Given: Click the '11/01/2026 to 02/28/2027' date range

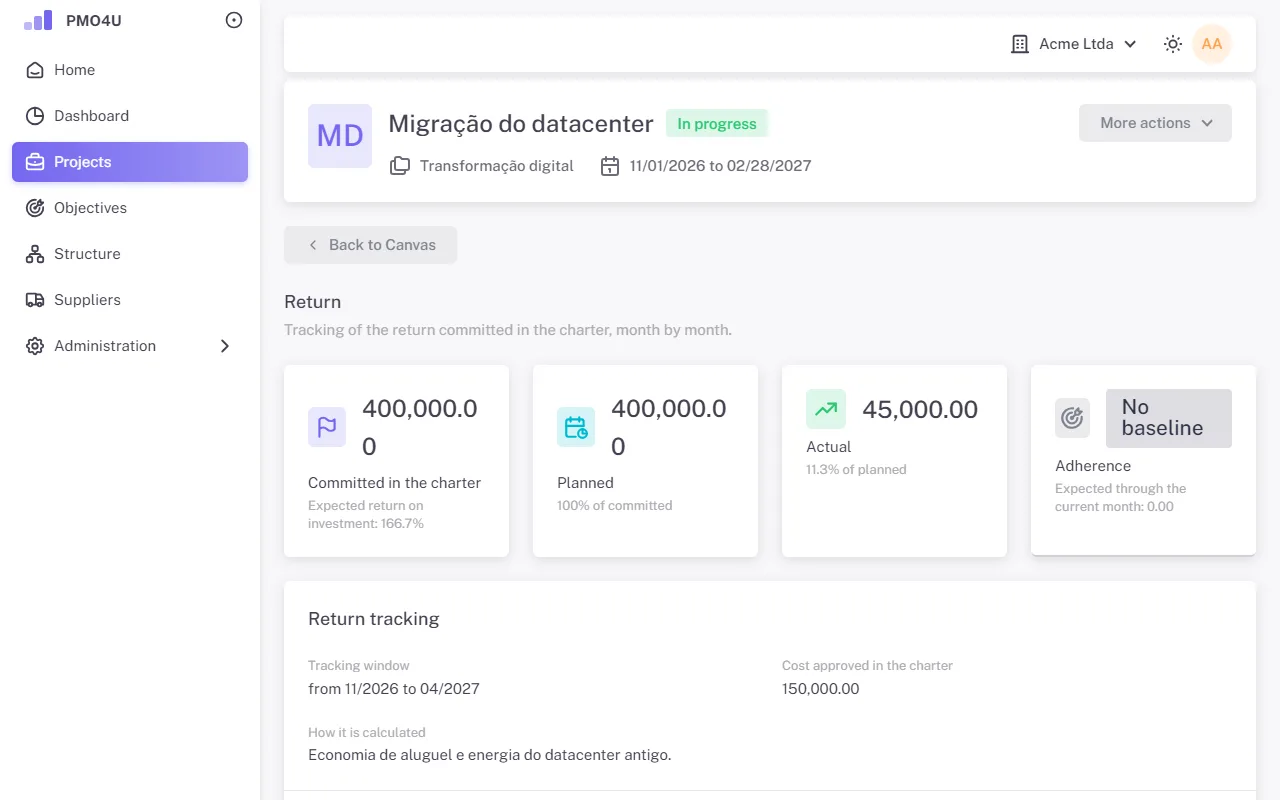Looking at the screenshot, I should 721,166.
